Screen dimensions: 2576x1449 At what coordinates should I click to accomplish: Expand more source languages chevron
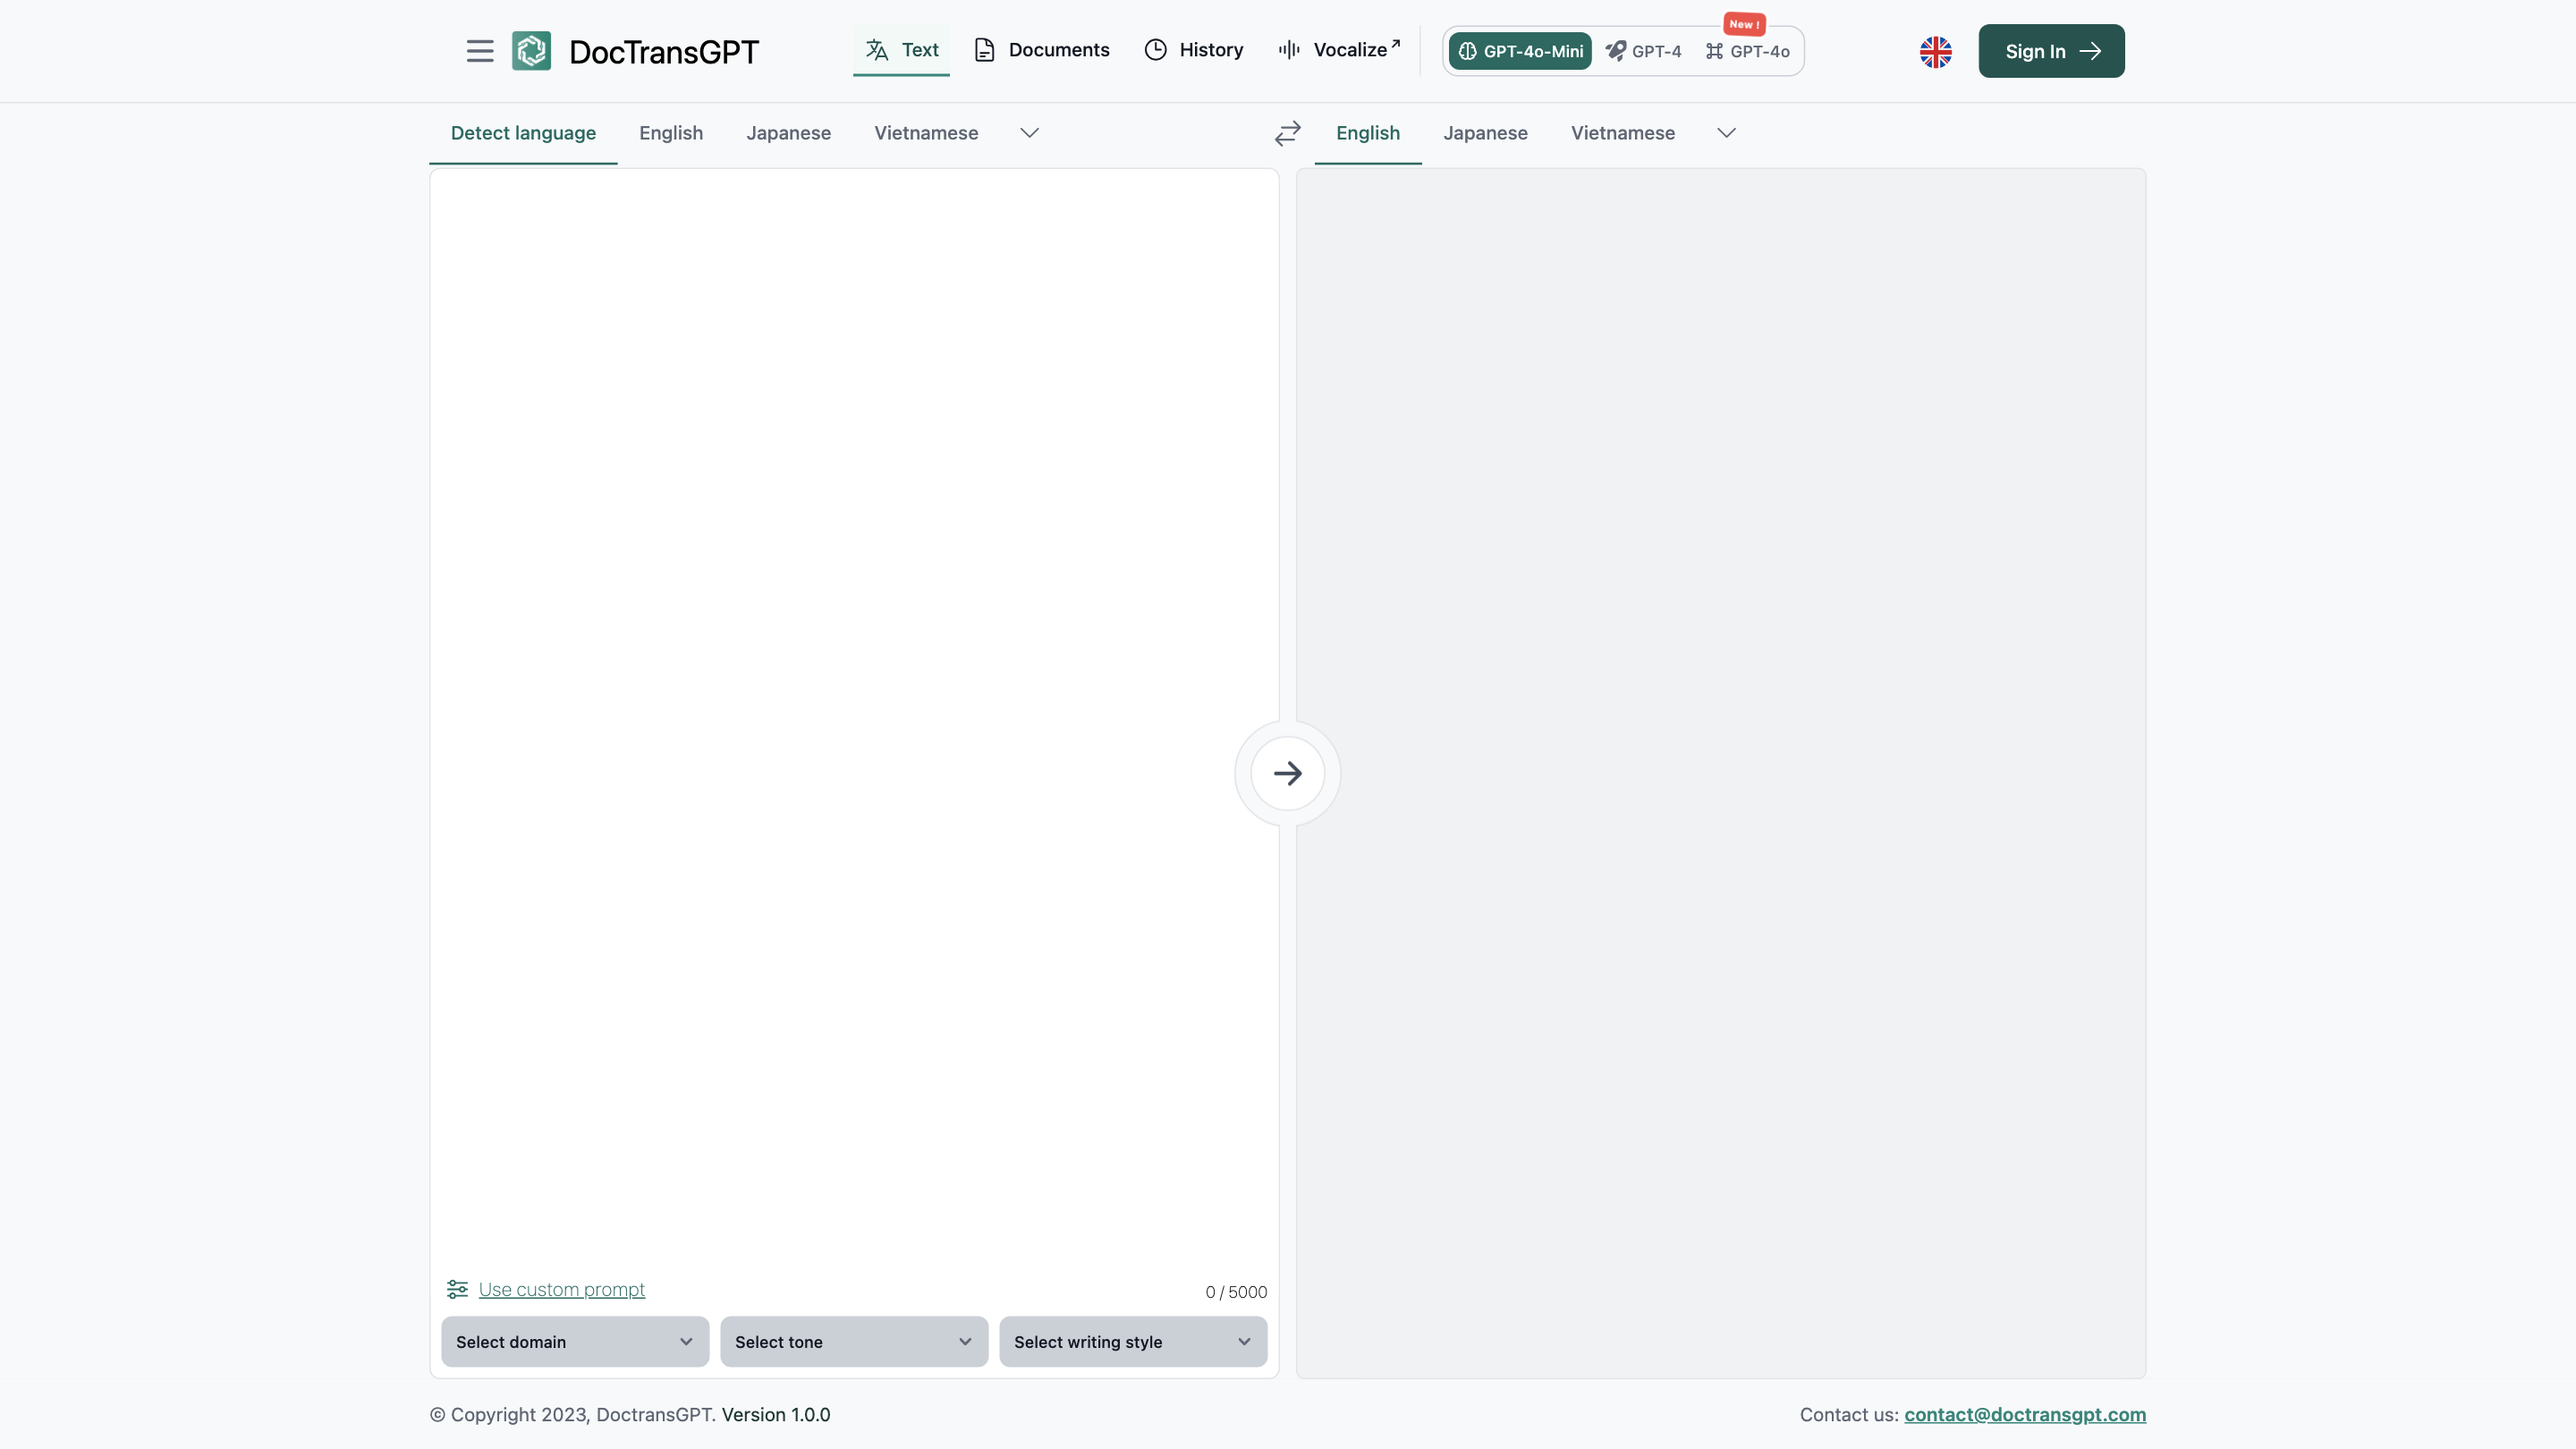pyautogui.click(x=1029, y=133)
